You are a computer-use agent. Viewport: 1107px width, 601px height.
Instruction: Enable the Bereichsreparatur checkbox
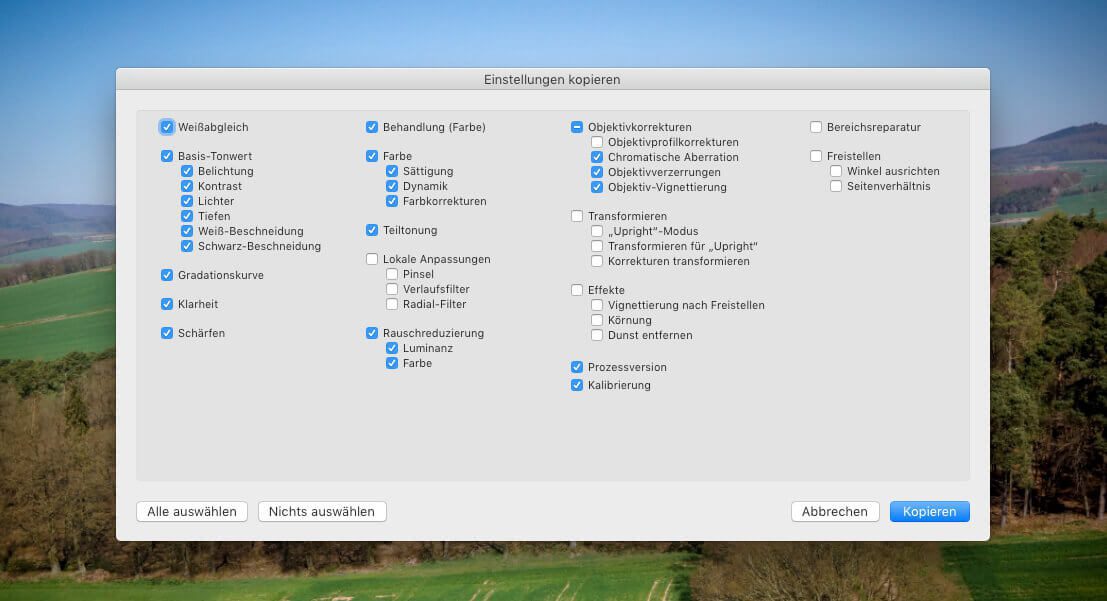(x=816, y=127)
